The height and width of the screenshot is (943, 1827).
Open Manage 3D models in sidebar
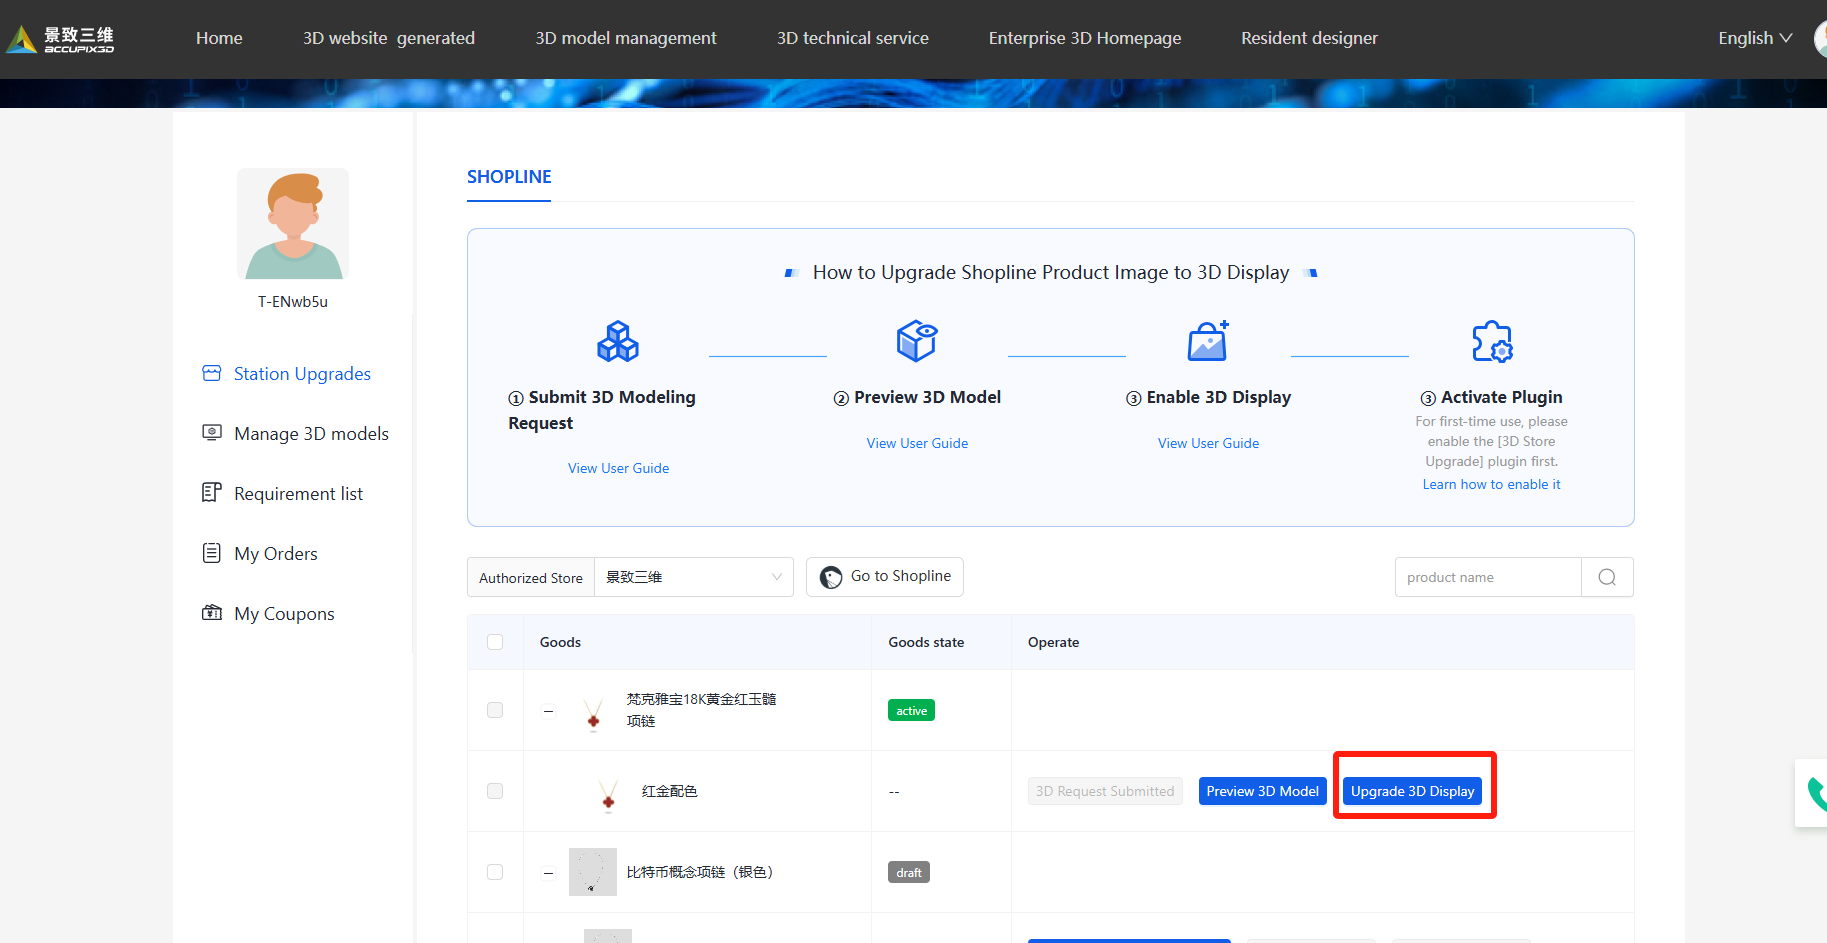311,433
